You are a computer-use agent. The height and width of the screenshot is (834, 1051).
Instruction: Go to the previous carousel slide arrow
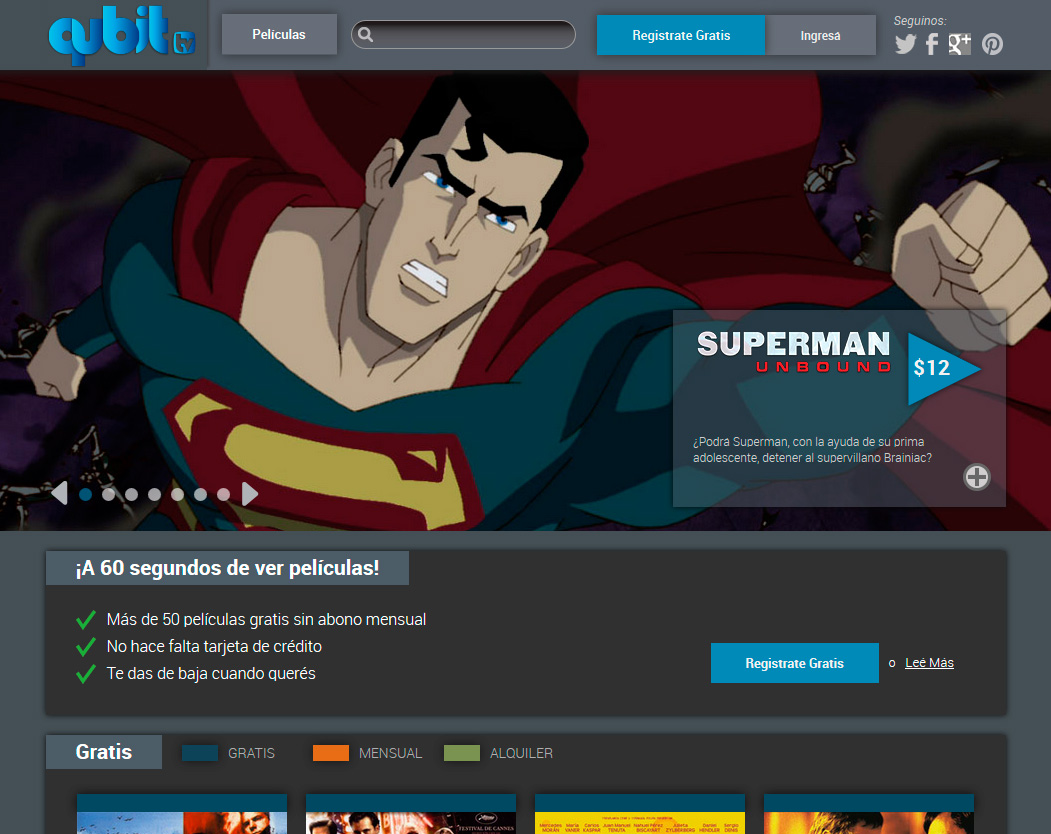(x=60, y=493)
